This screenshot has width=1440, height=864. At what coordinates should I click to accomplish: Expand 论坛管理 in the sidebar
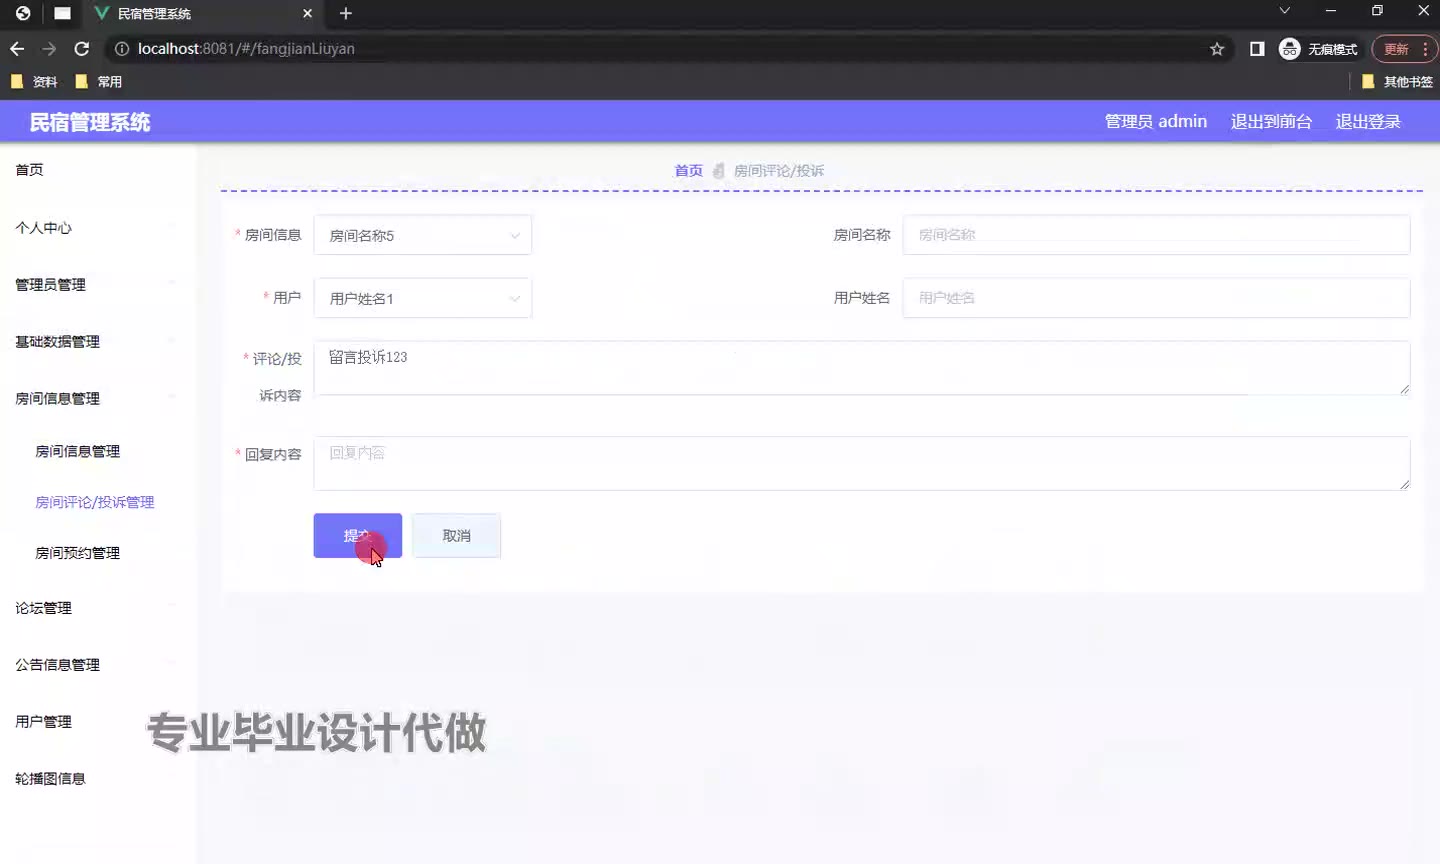pos(44,608)
